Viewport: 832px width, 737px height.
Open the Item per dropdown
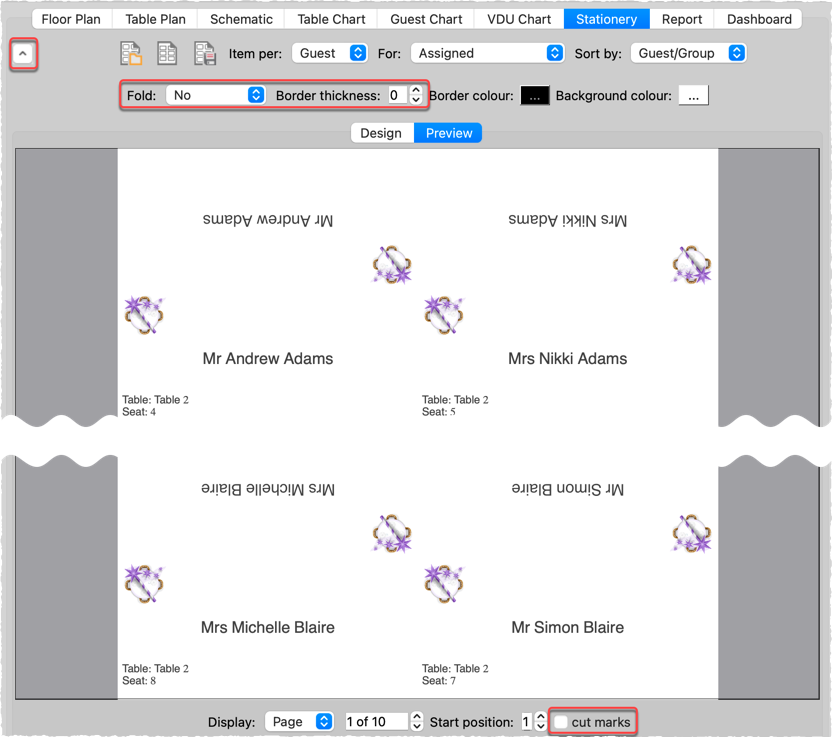tap(330, 53)
